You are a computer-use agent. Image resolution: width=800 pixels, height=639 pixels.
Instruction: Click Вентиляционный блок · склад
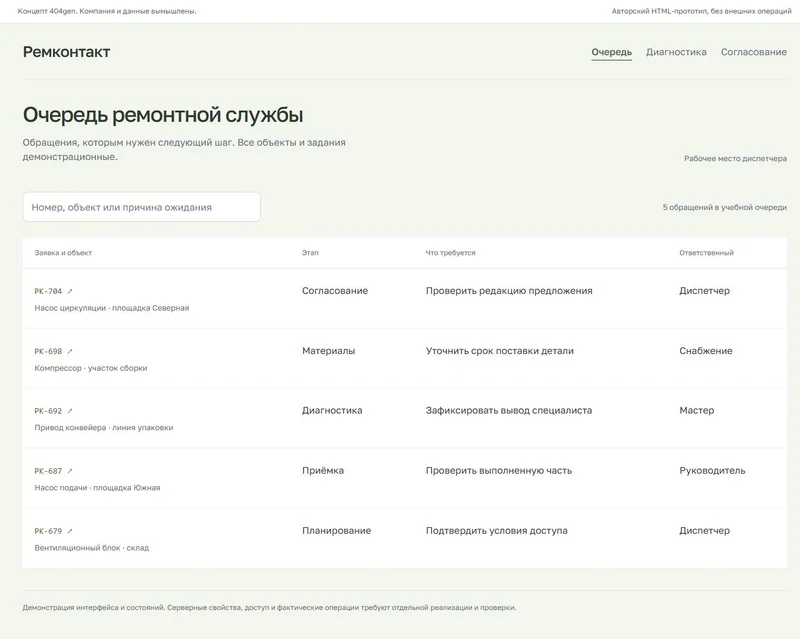pos(92,548)
